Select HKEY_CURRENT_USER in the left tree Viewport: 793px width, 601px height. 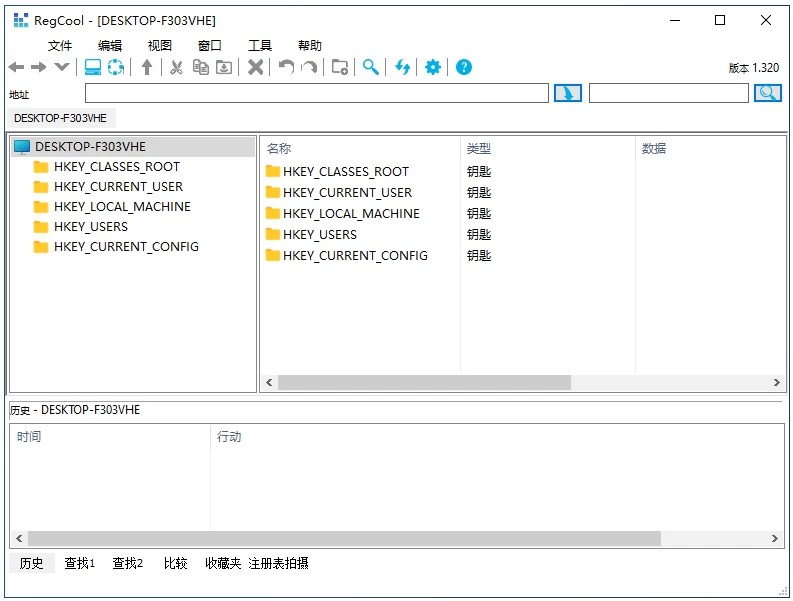(118, 187)
